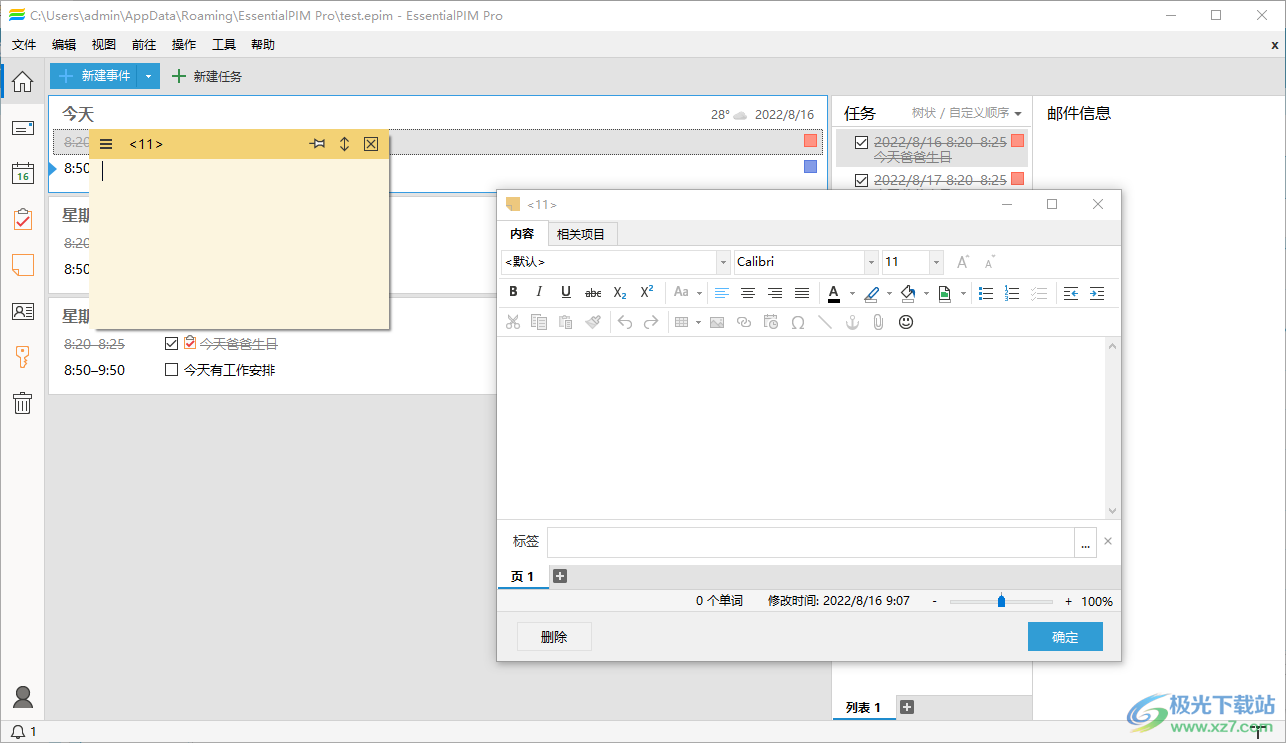Open the tasks sort order 树状/自定义顺序 dropdown
The image size is (1286, 743).
point(967,113)
